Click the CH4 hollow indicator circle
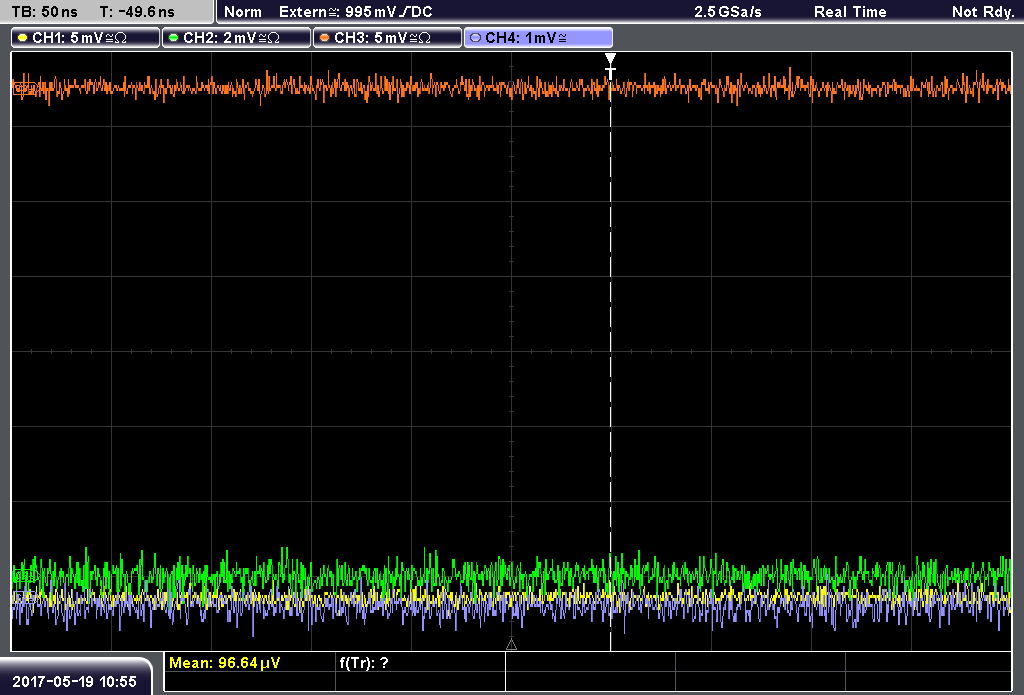The width and height of the screenshot is (1024, 695). click(475, 38)
